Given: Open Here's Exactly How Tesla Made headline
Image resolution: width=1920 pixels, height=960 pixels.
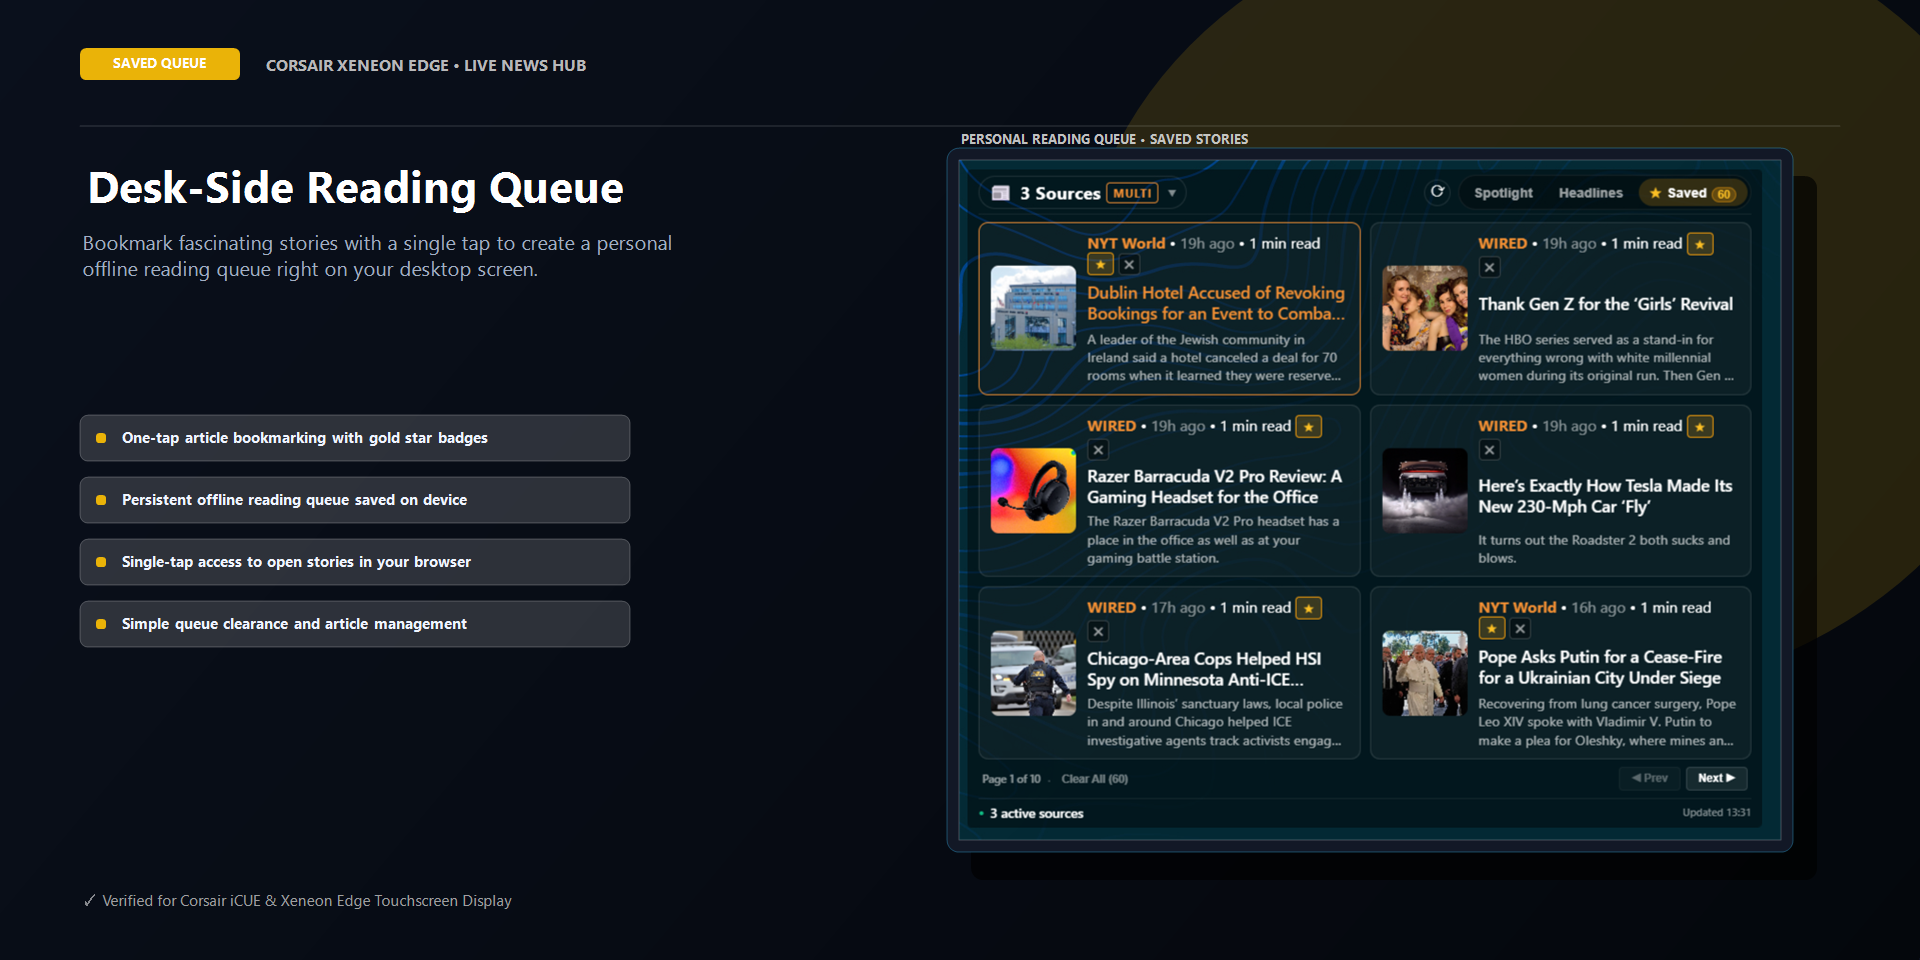Looking at the screenshot, I should [1605, 496].
